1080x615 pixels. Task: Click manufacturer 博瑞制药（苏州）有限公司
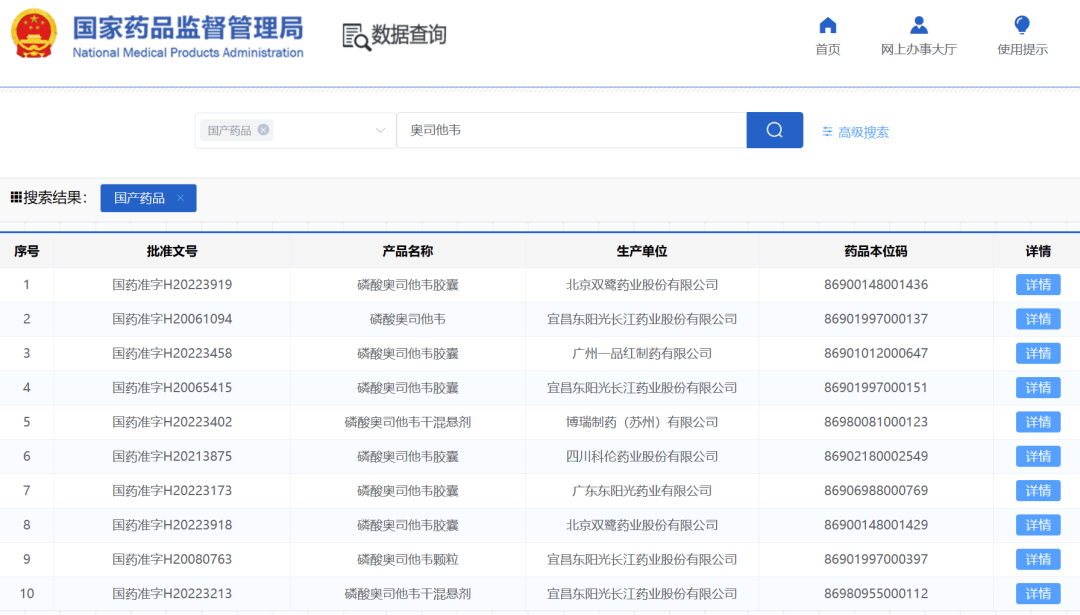pos(642,422)
